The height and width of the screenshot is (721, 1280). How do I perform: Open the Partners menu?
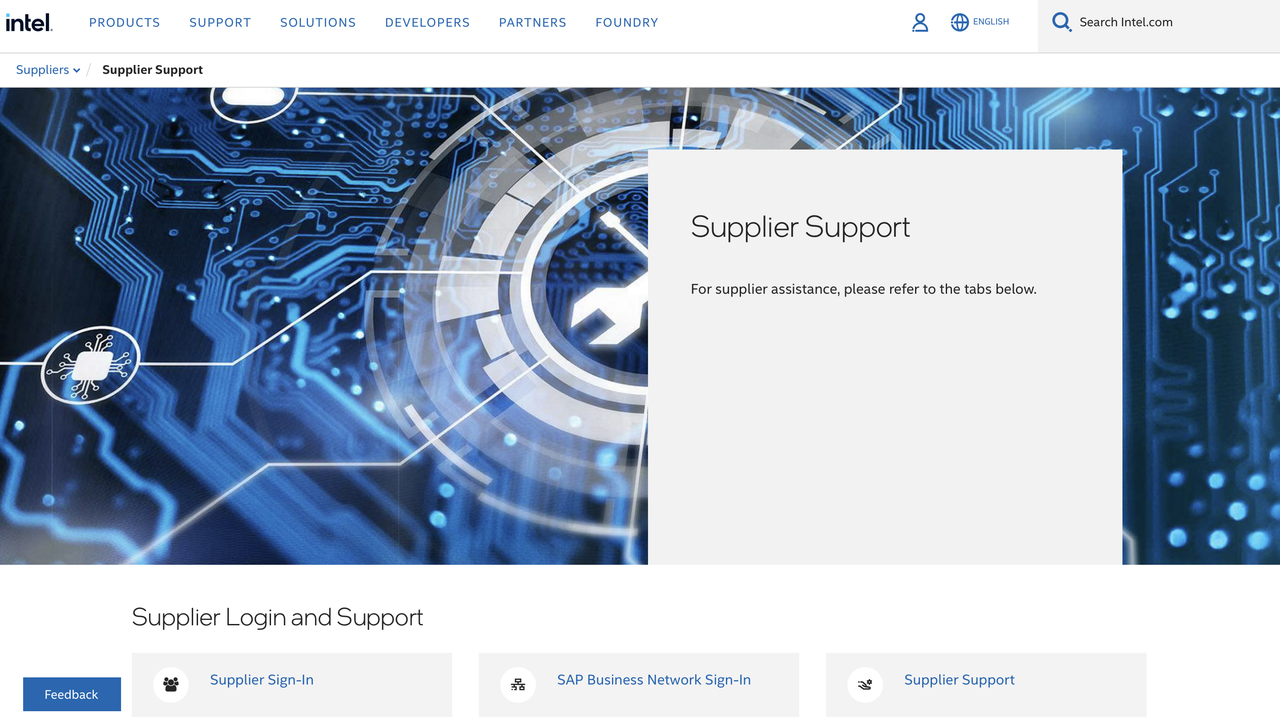pyautogui.click(x=533, y=22)
